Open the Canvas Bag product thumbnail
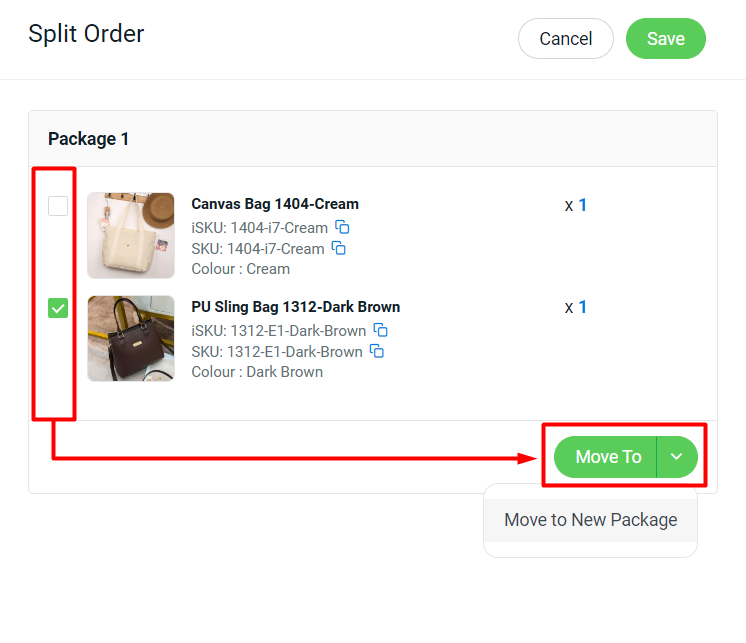Screen dimensions: 746x643 click(131, 235)
